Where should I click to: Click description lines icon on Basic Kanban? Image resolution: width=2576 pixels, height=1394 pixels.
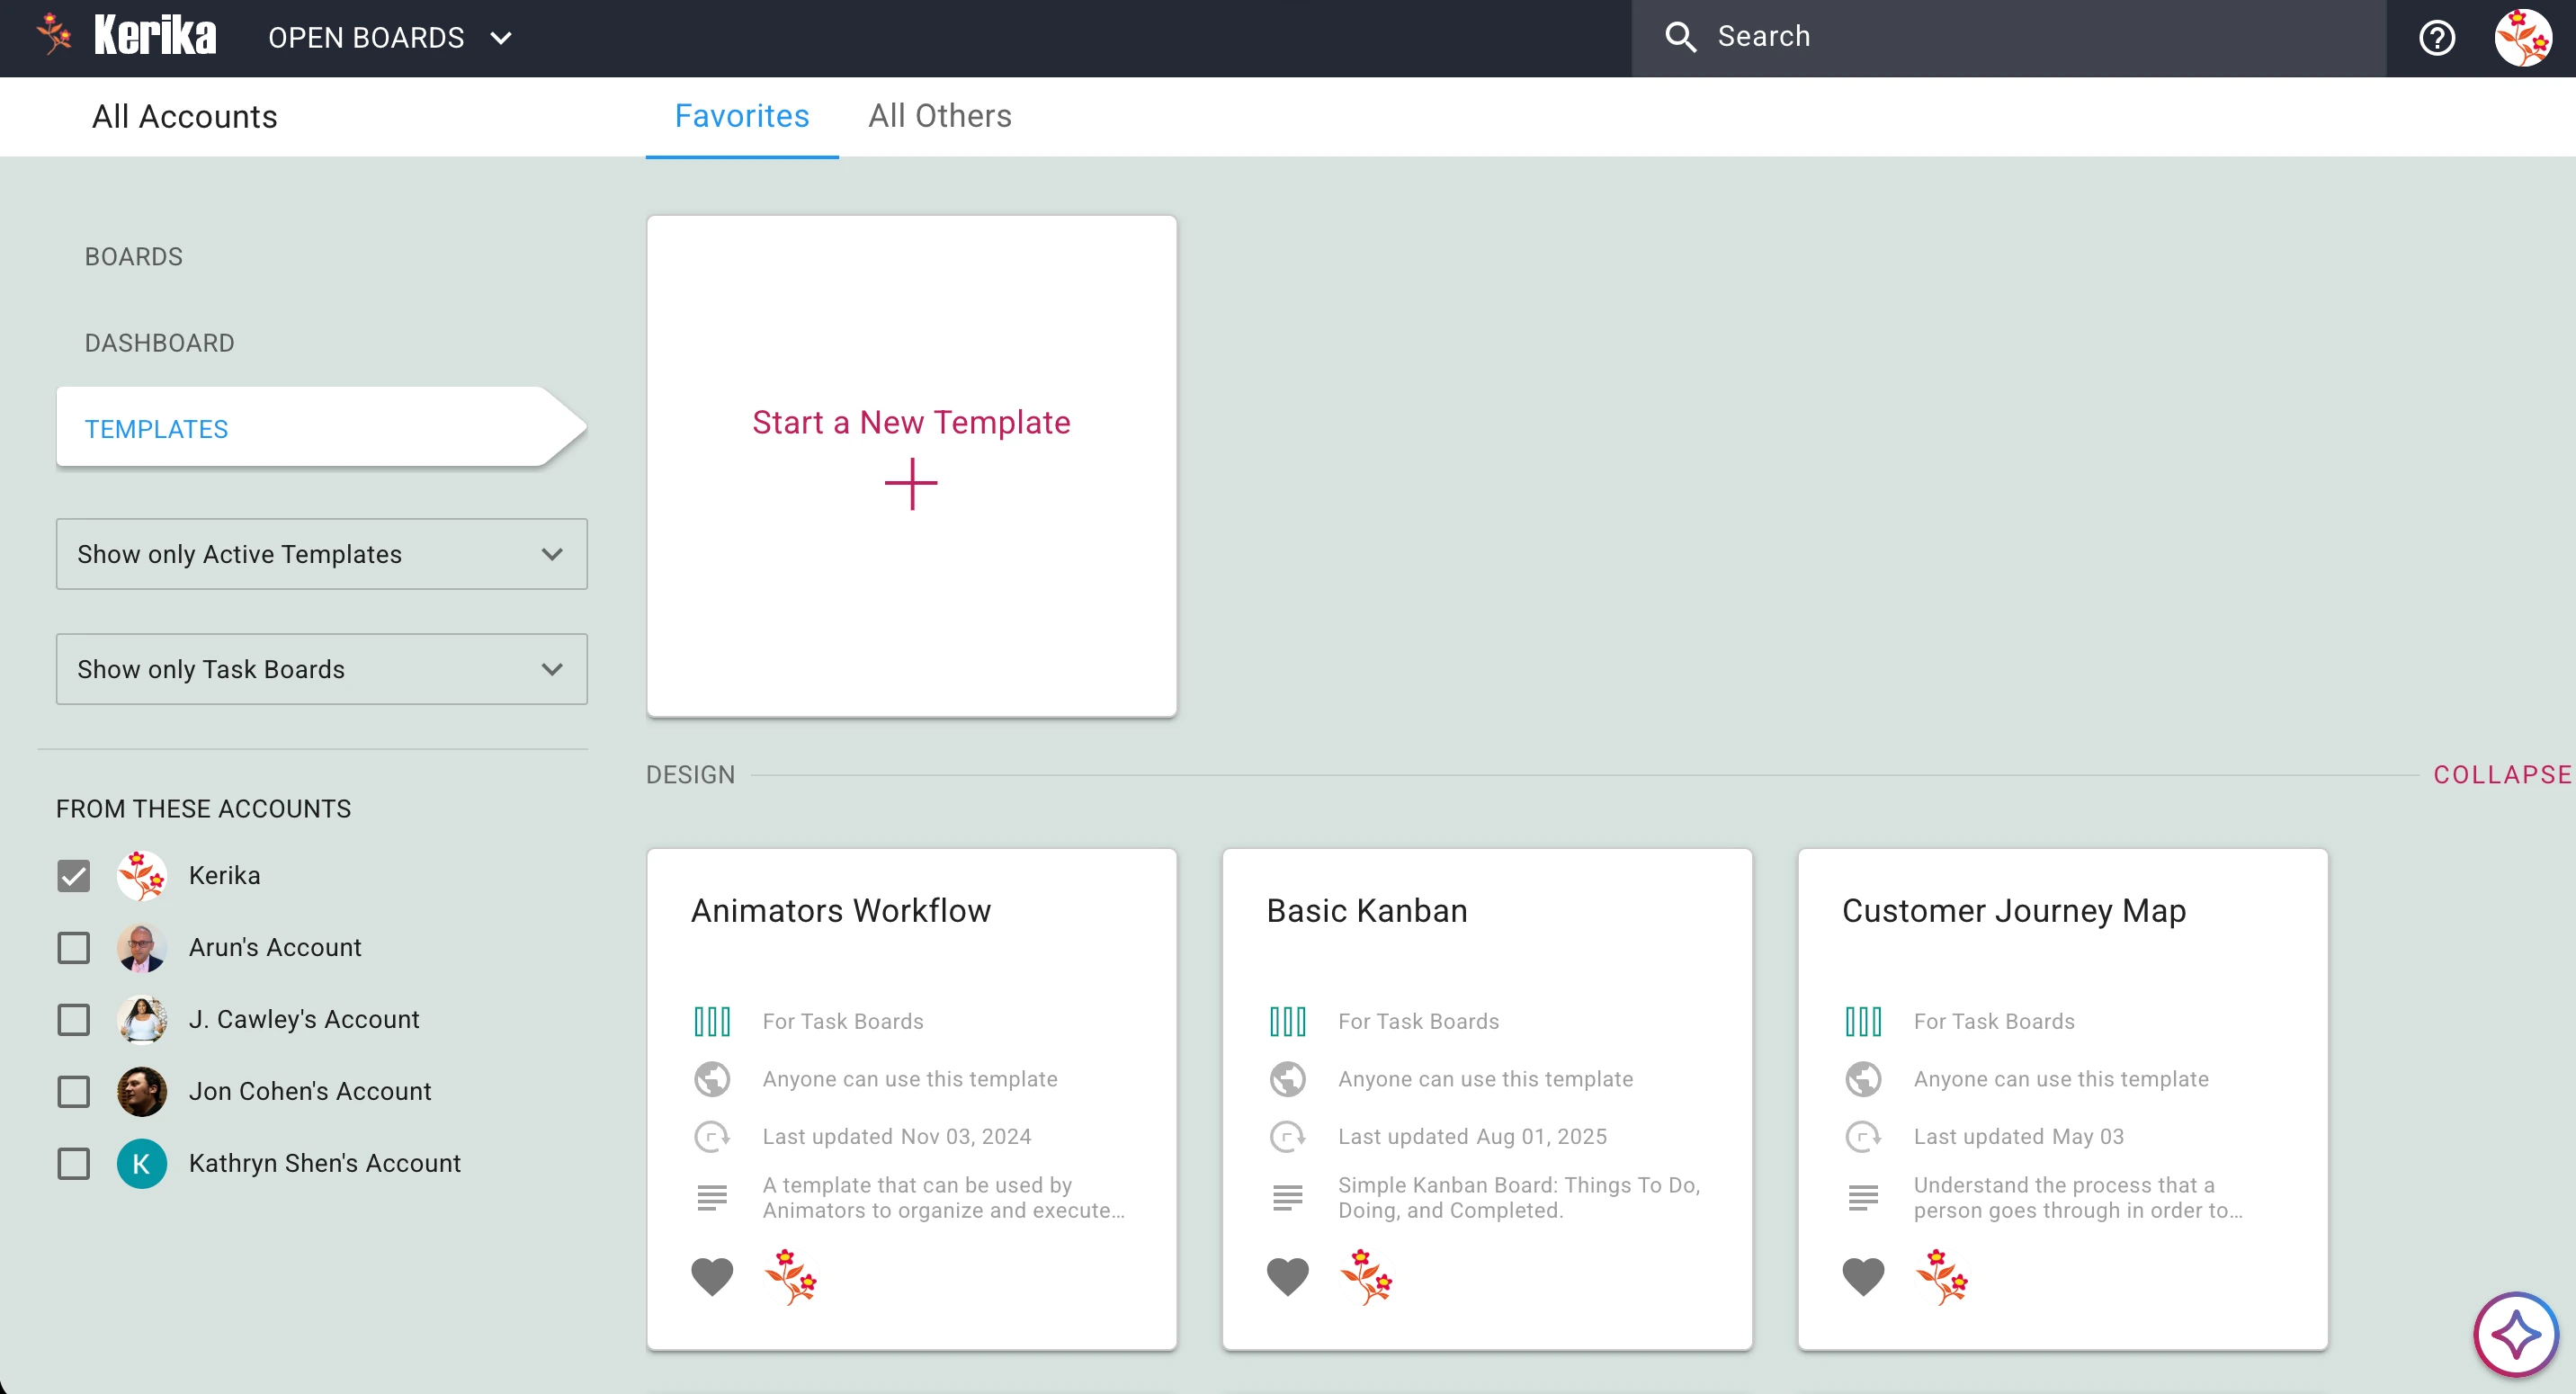click(x=1287, y=1197)
